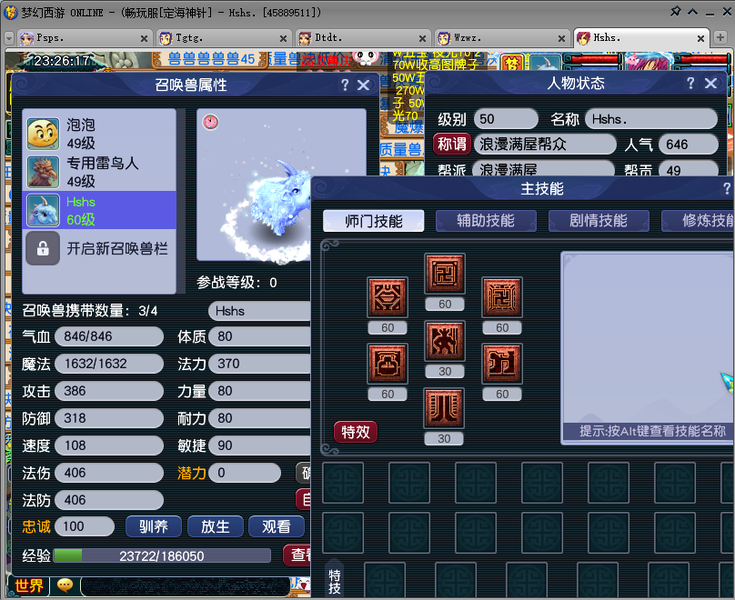The width and height of the screenshot is (735, 600).
Task: Open the 修炼技能 tab
Action: coord(698,221)
